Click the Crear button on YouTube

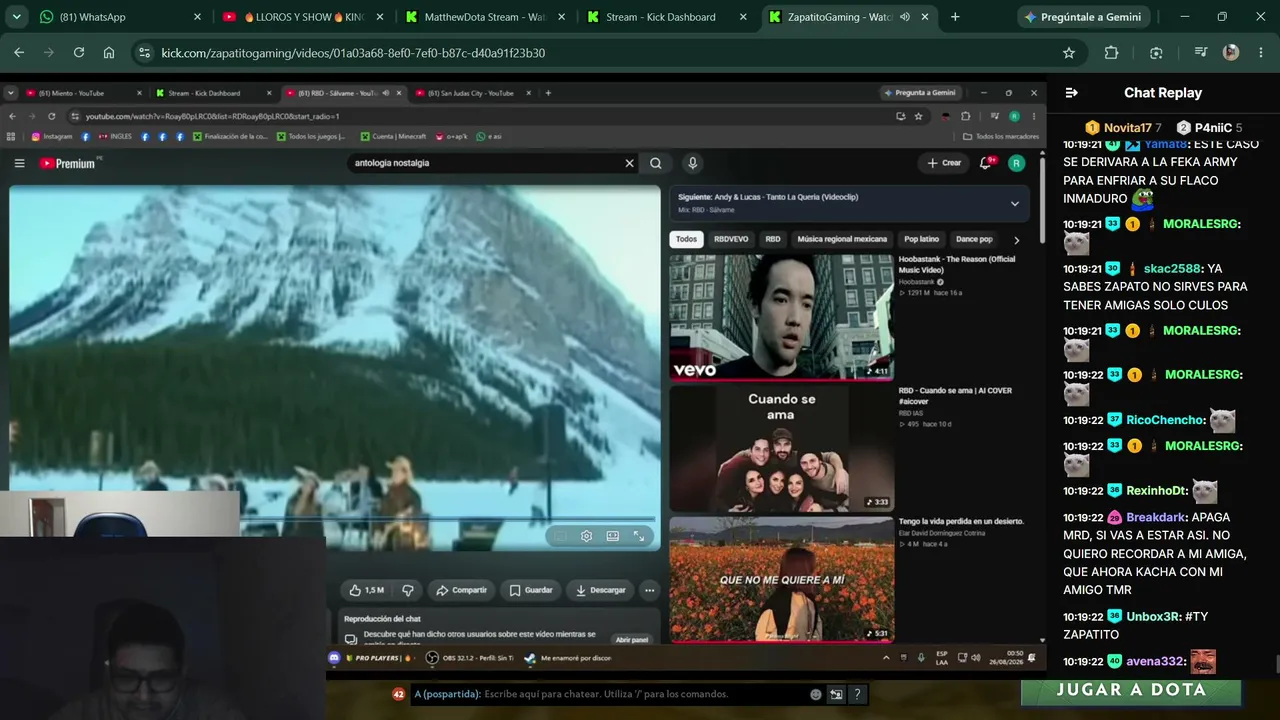pos(944,163)
